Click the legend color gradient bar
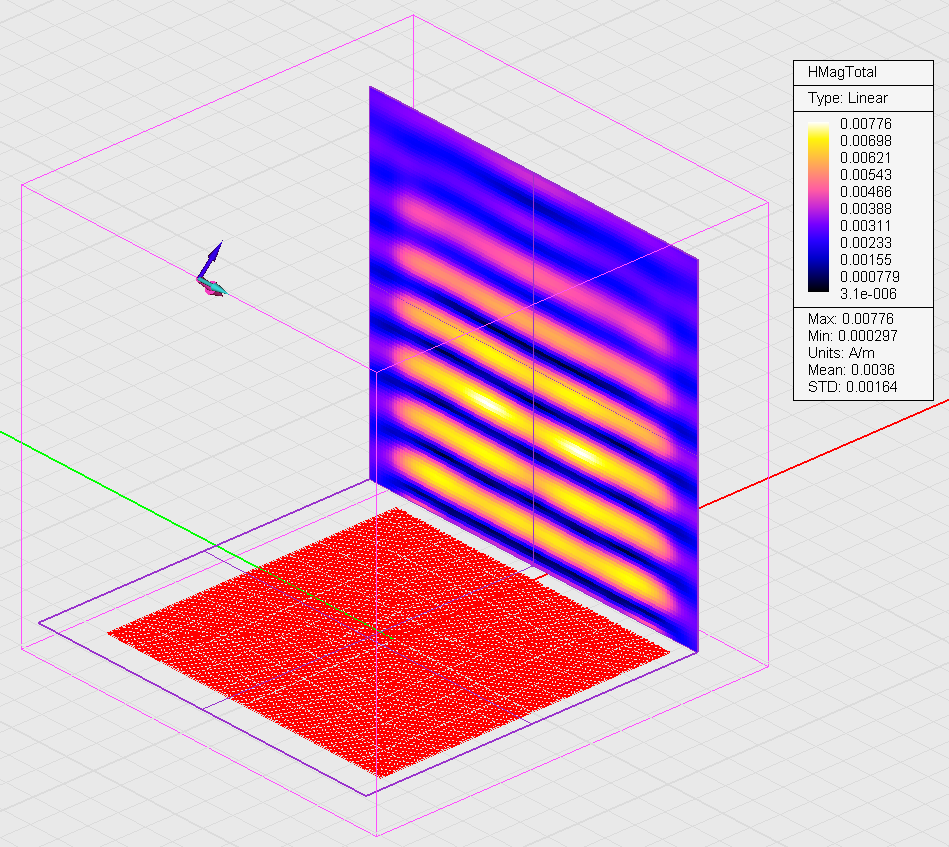This screenshot has height=847, width=949. coord(817,207)
